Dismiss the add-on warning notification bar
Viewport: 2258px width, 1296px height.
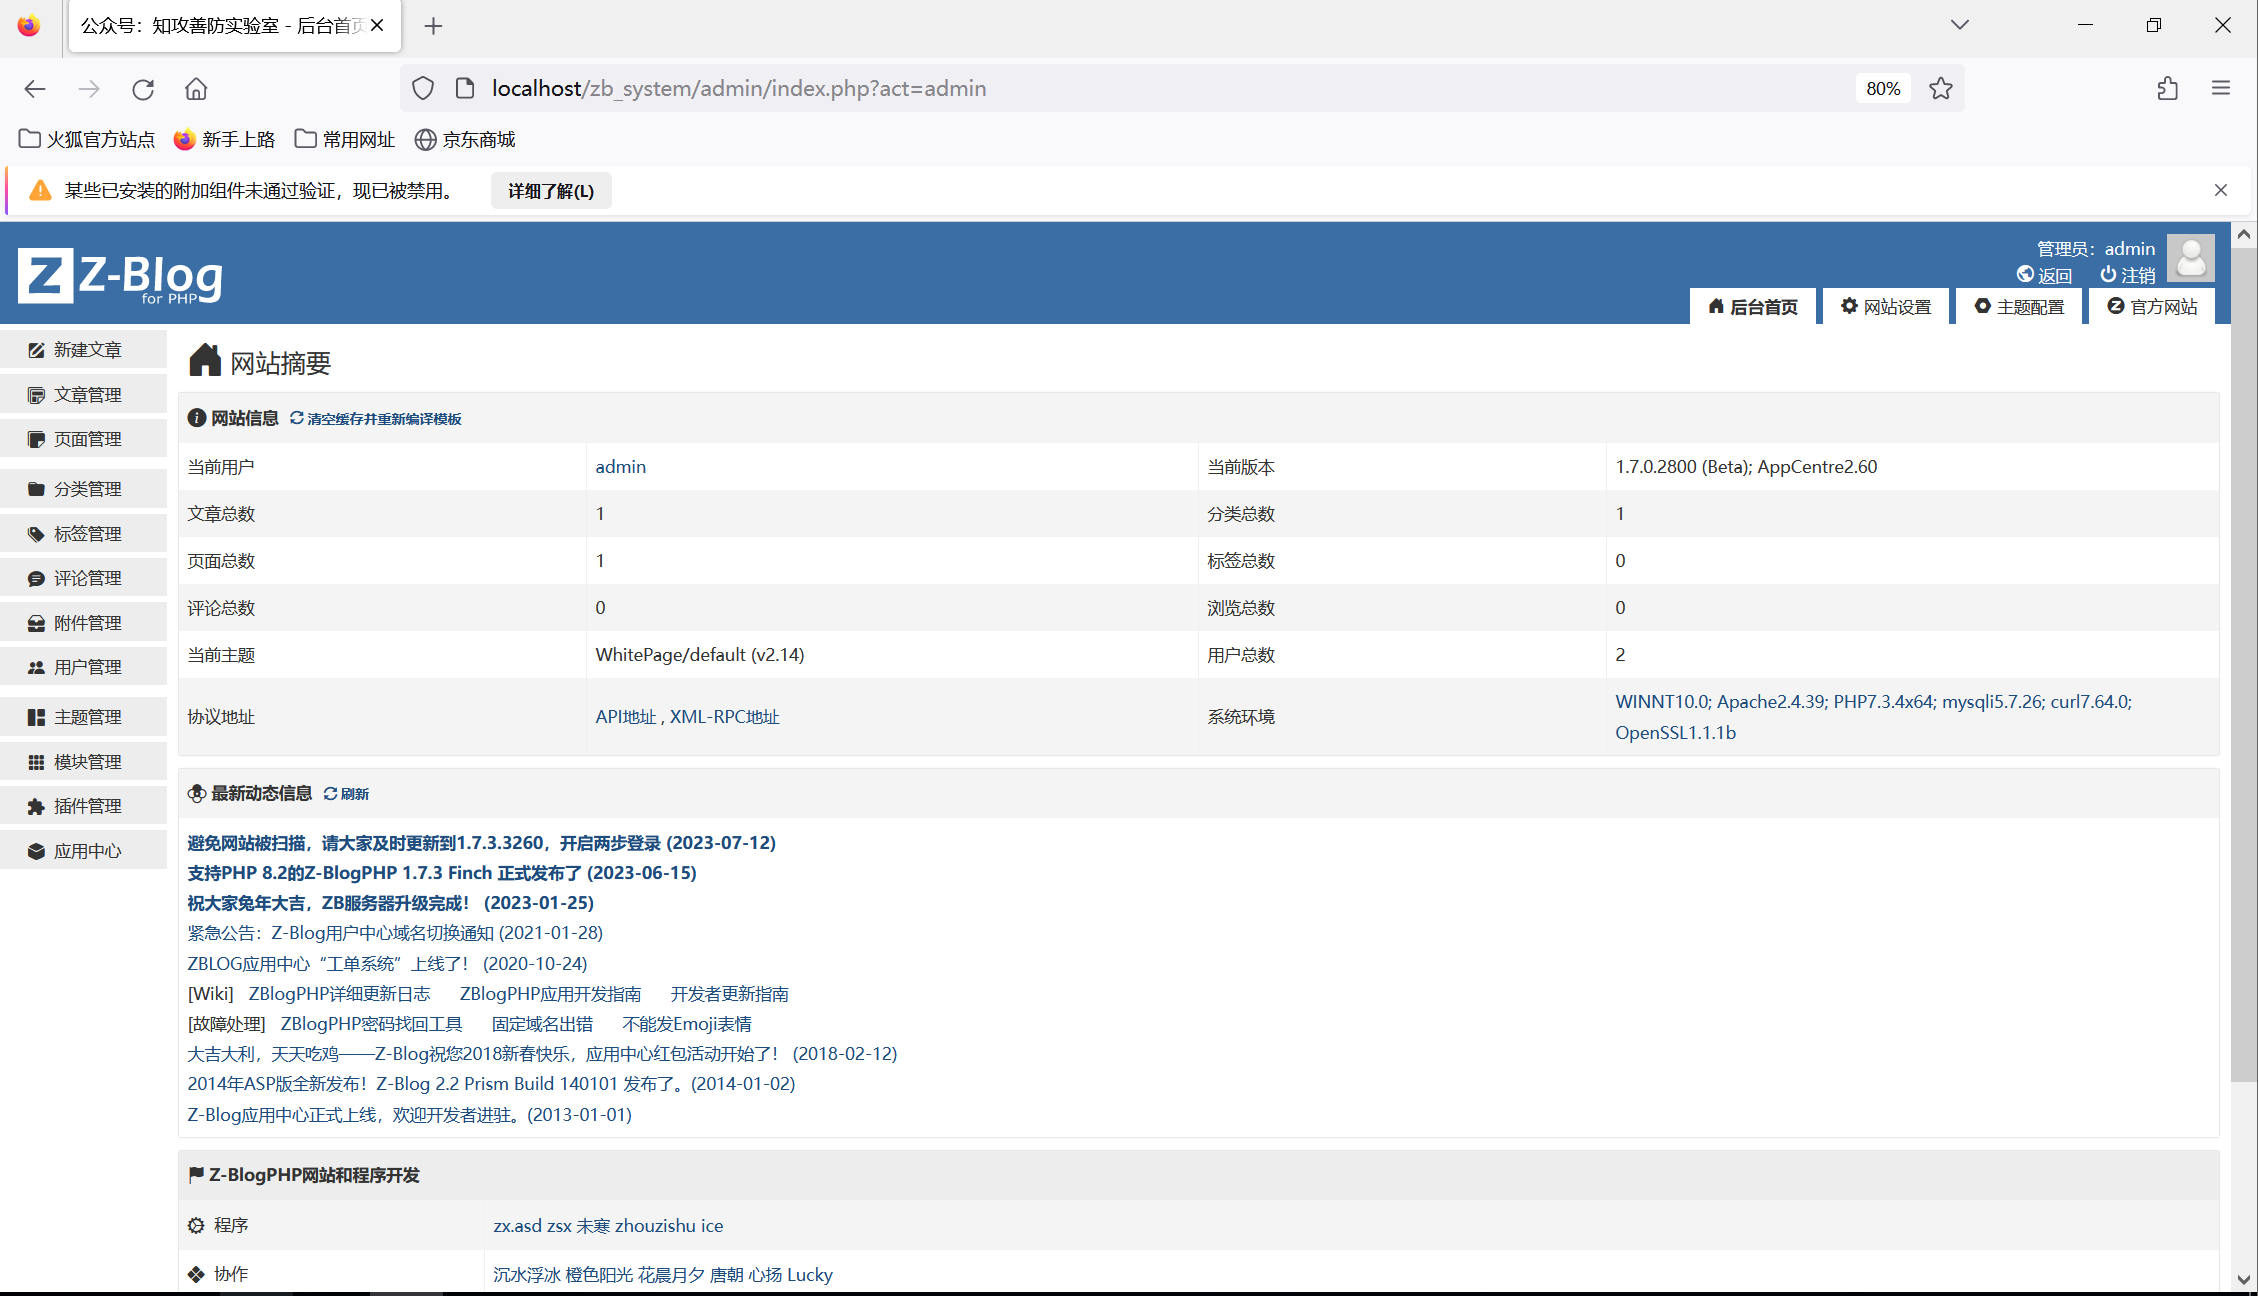click(2220, 190)
